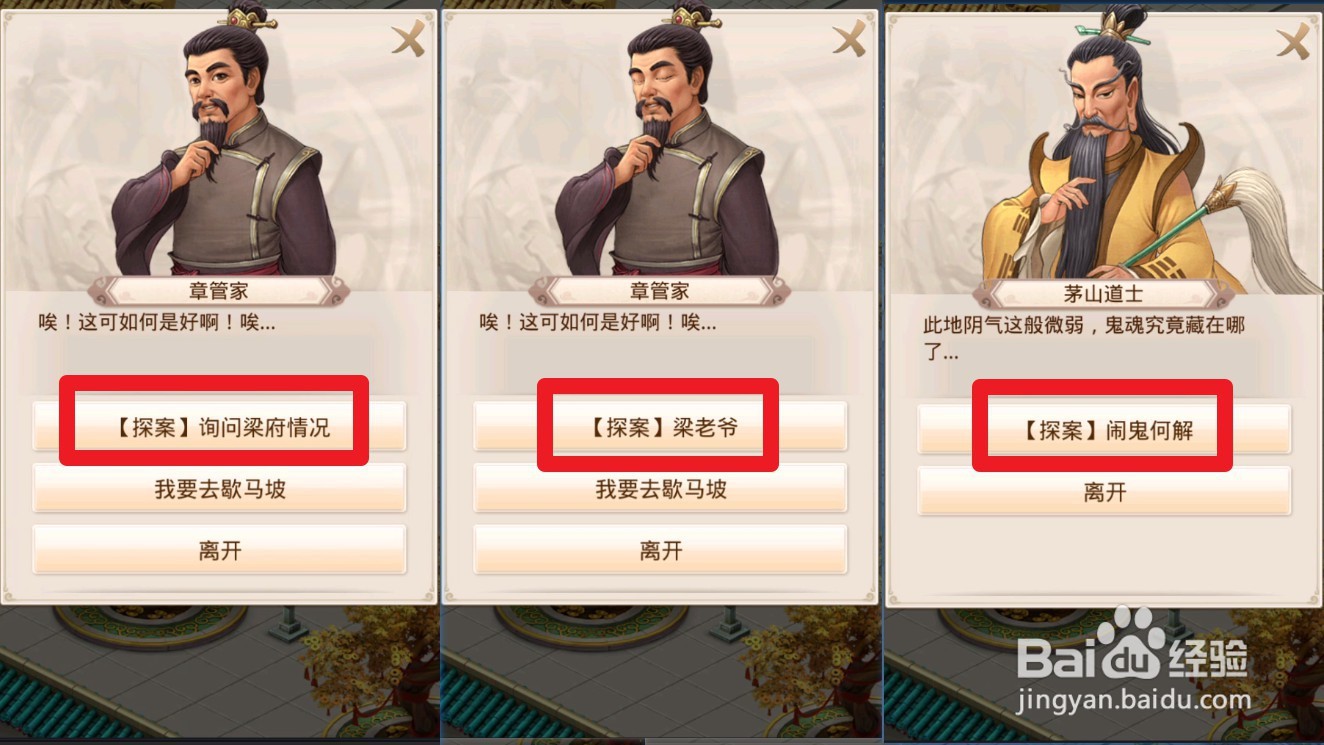Click the left 章管家 name banner
The image size is (1324, 745).
coord(219,291)
